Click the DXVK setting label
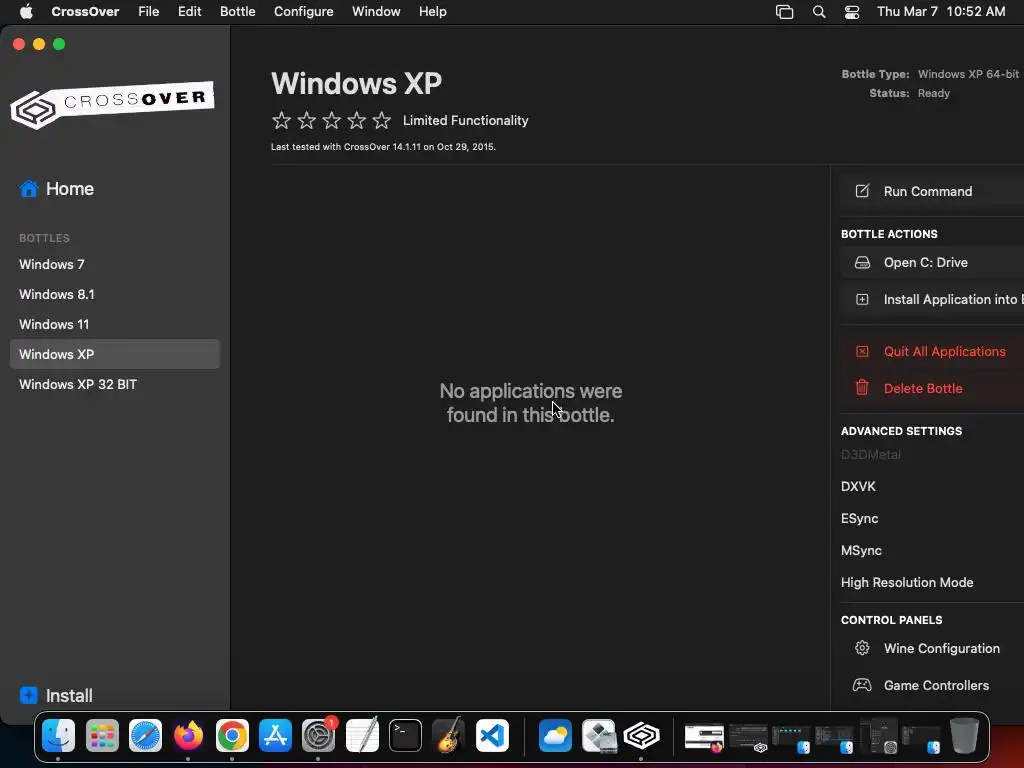The height and width of the screenshot is (768, 1024). 858,487
